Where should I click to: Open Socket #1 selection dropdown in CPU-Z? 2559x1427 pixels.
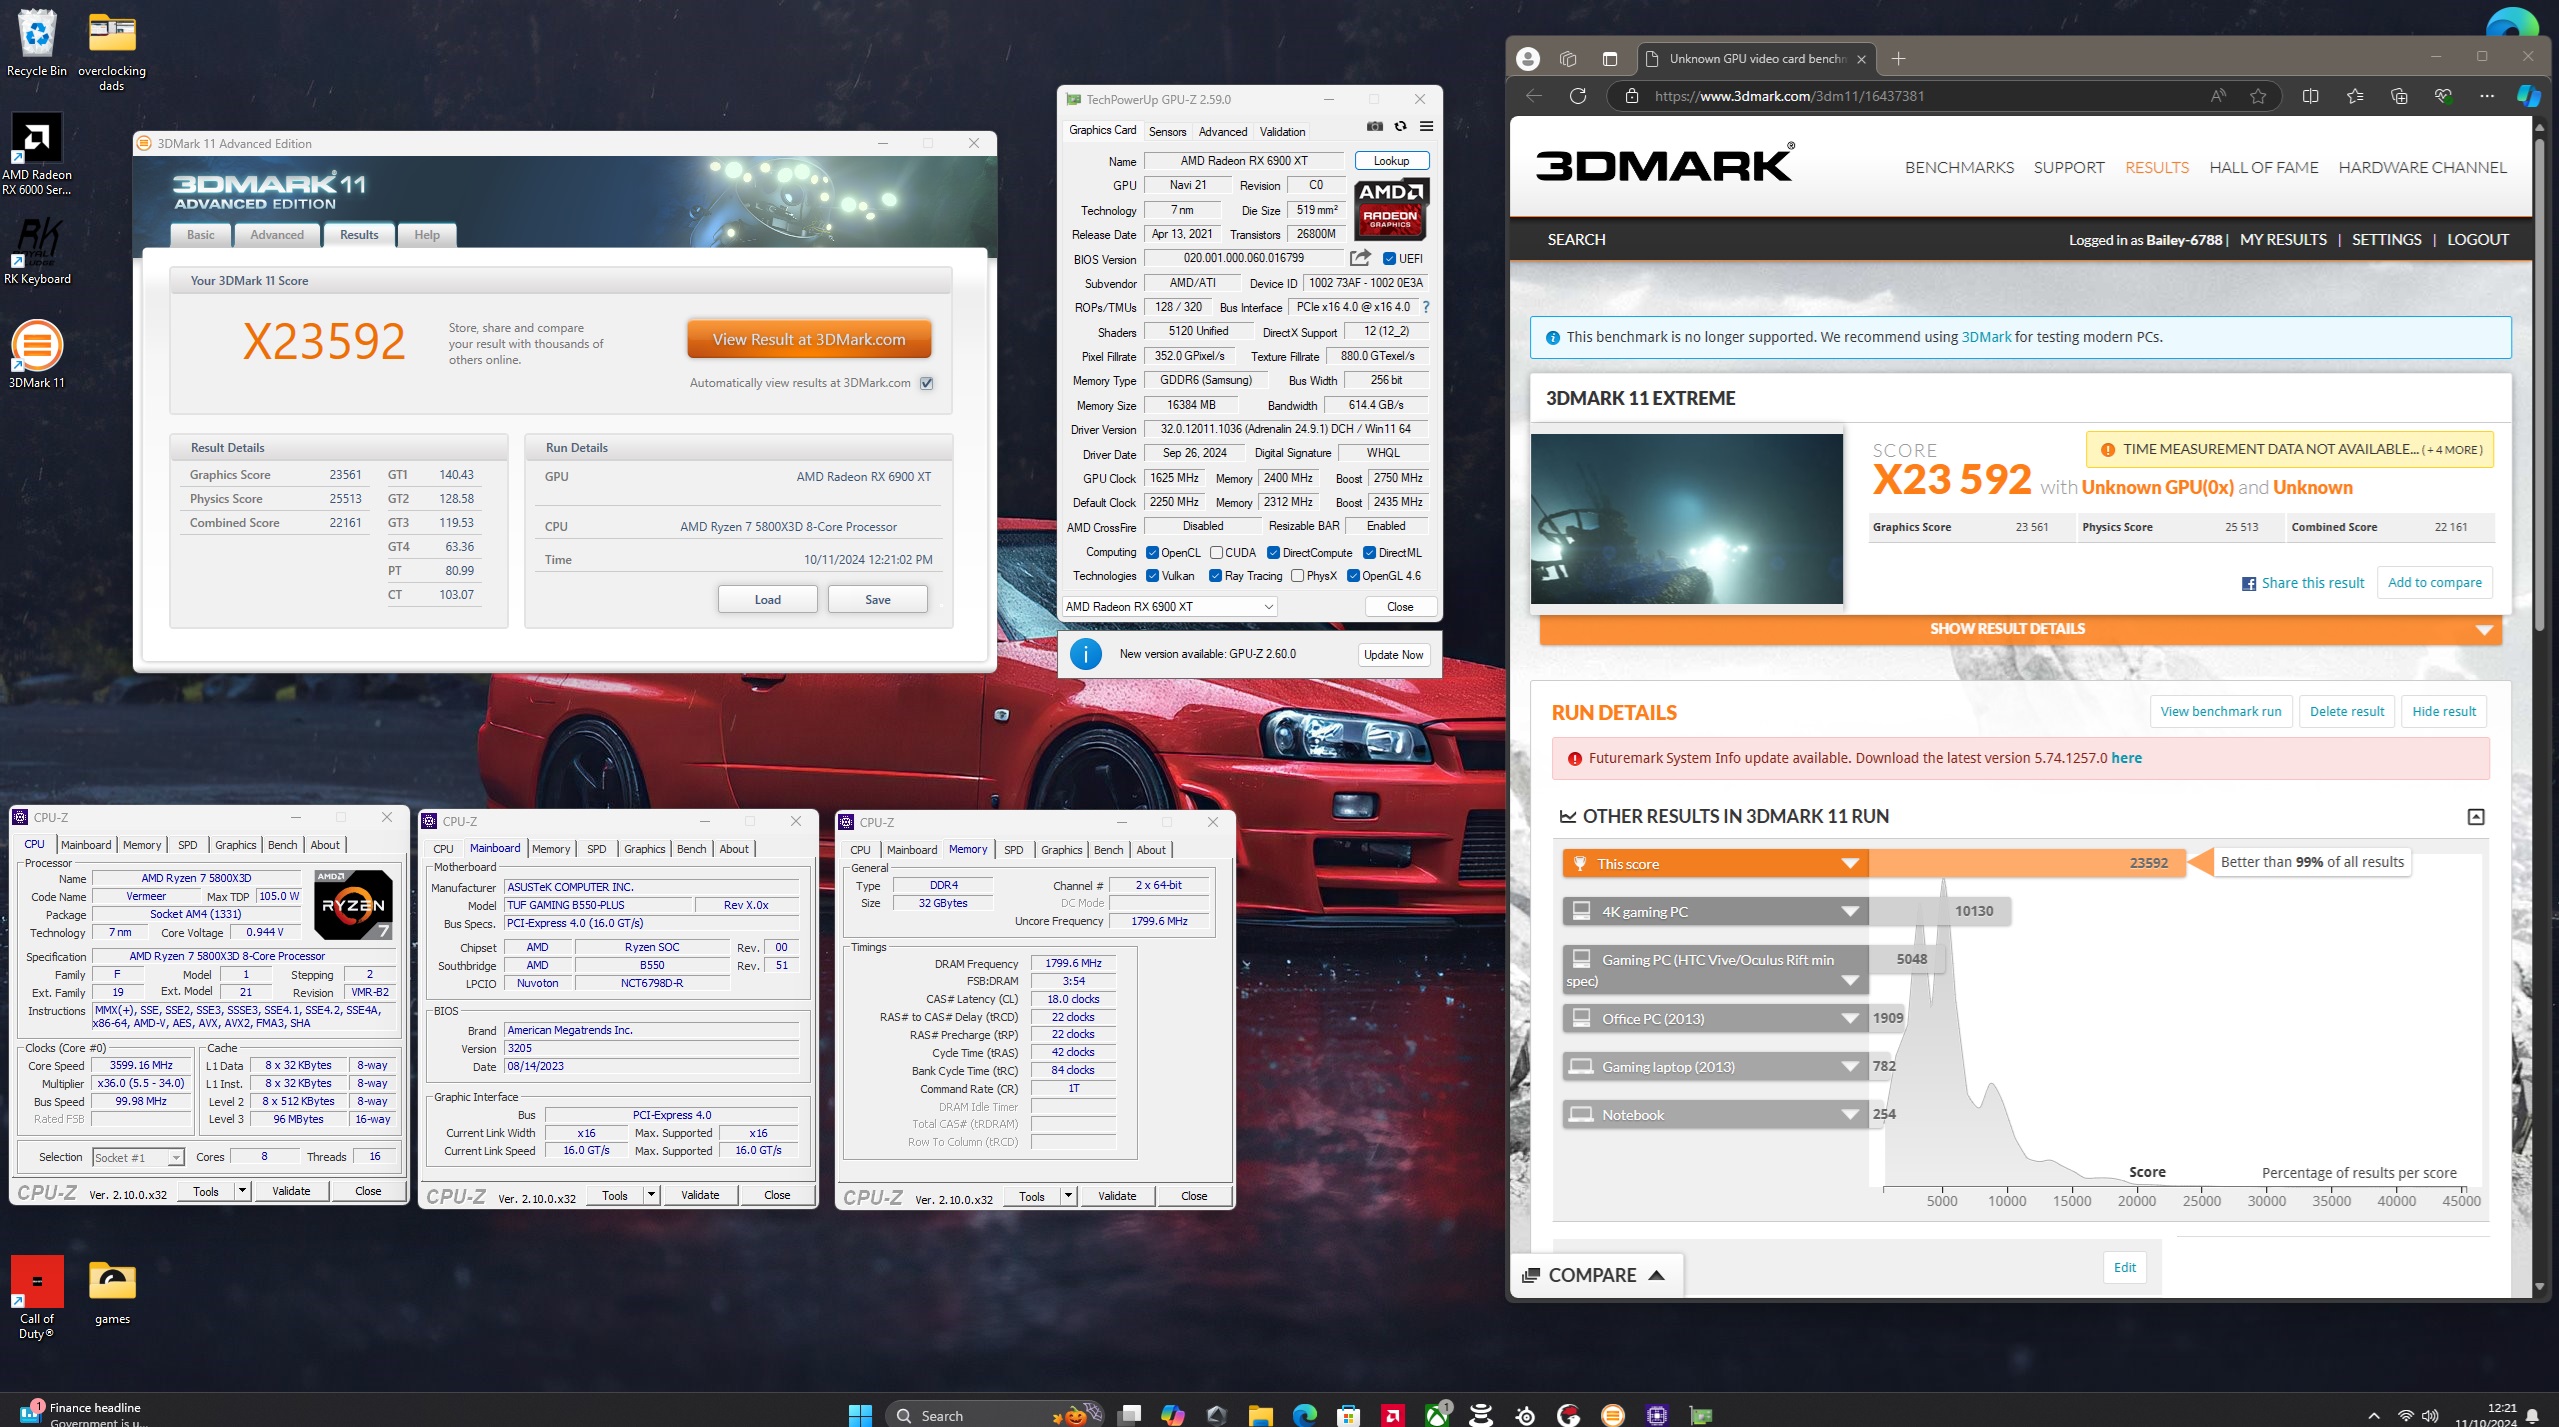[138, 1158]
